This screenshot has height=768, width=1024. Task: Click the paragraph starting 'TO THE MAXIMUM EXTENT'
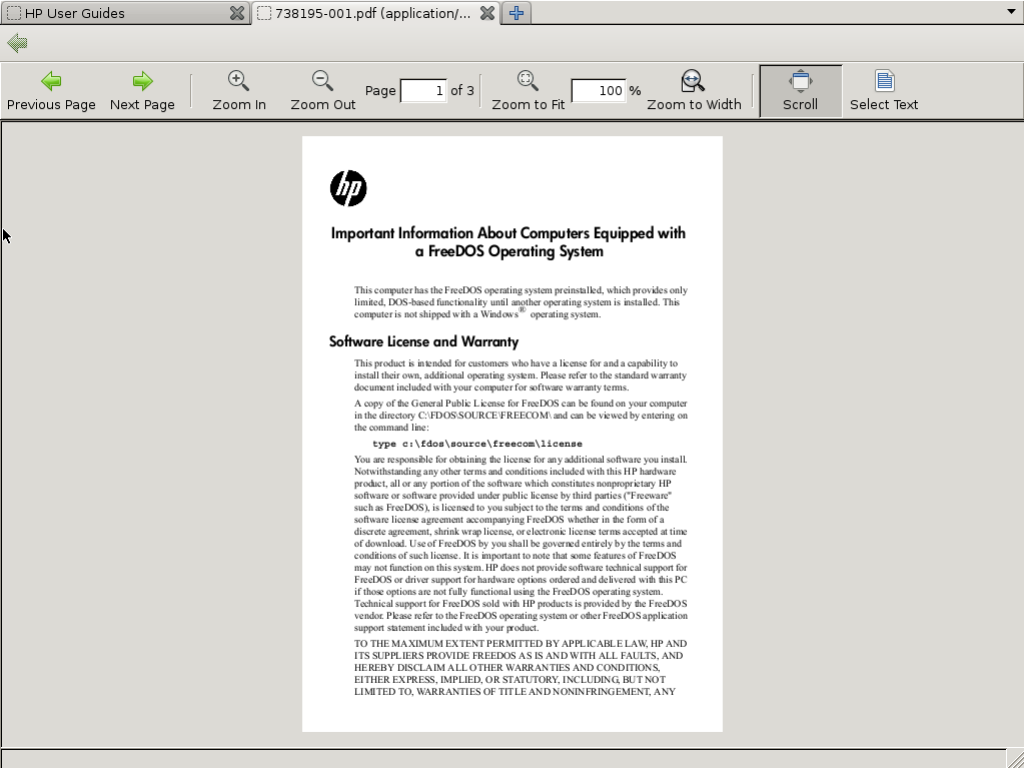tap(520, 667)
